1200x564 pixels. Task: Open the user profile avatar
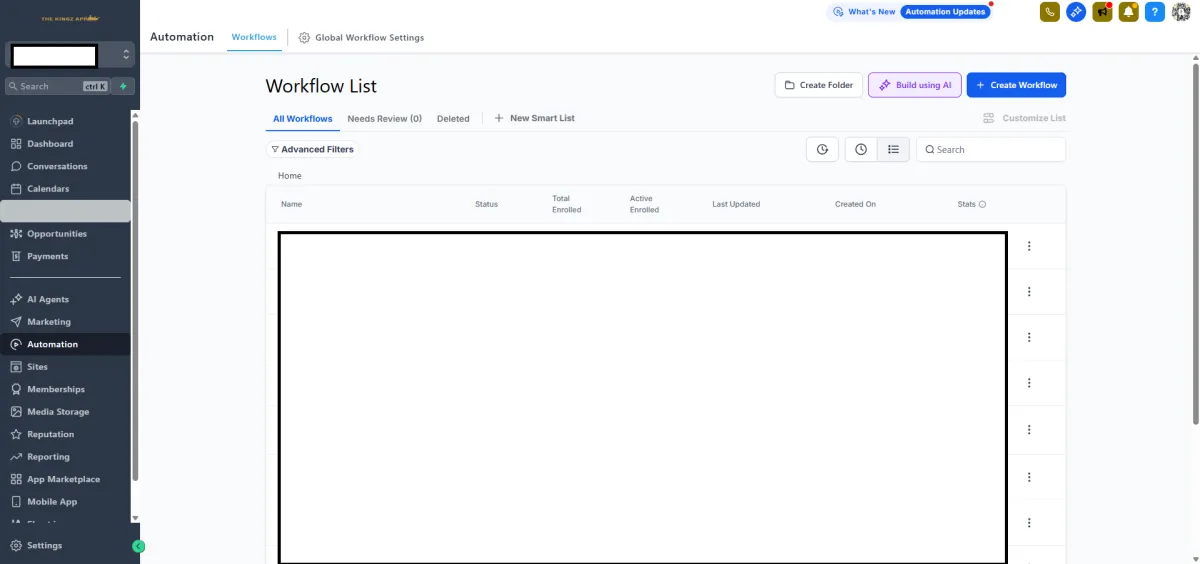coord(1181,12)
